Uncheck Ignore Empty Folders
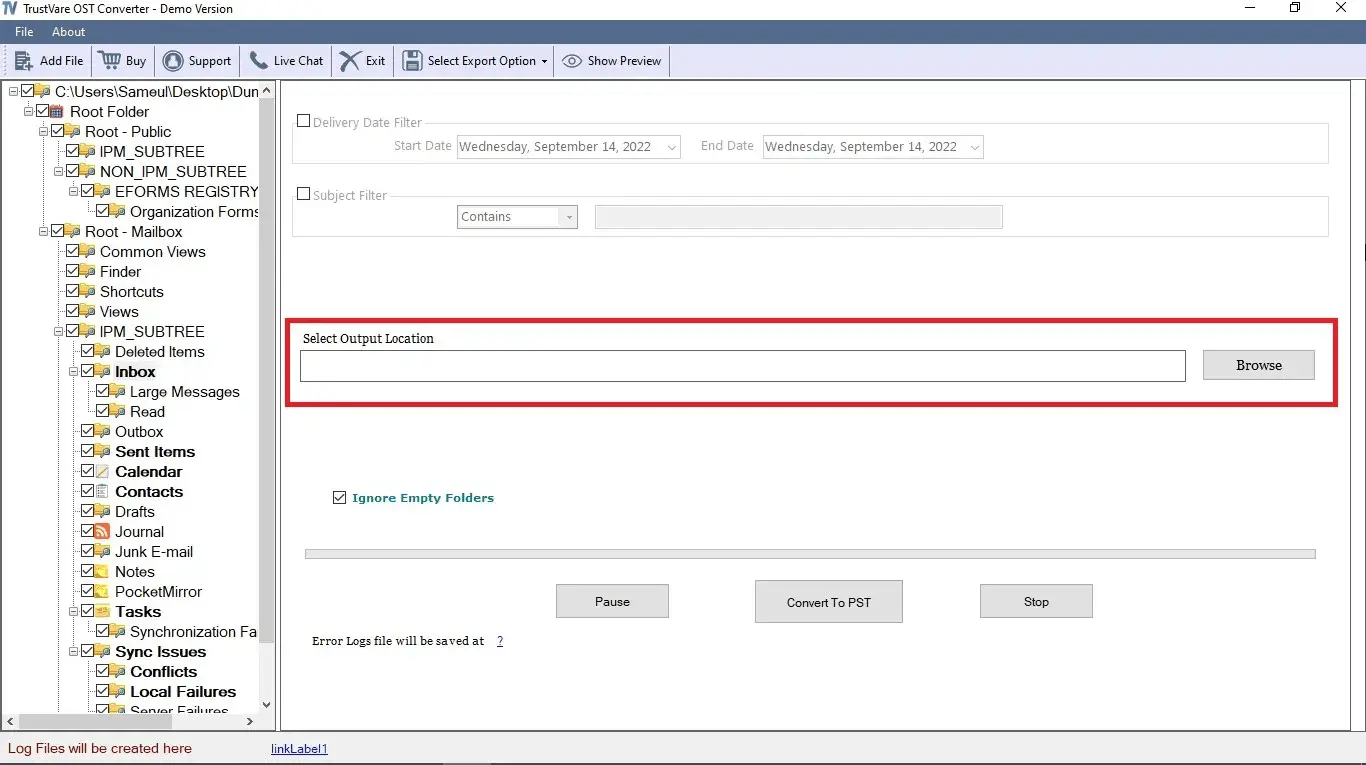This screenshot has height=765, width=1366. click(340, 497)
